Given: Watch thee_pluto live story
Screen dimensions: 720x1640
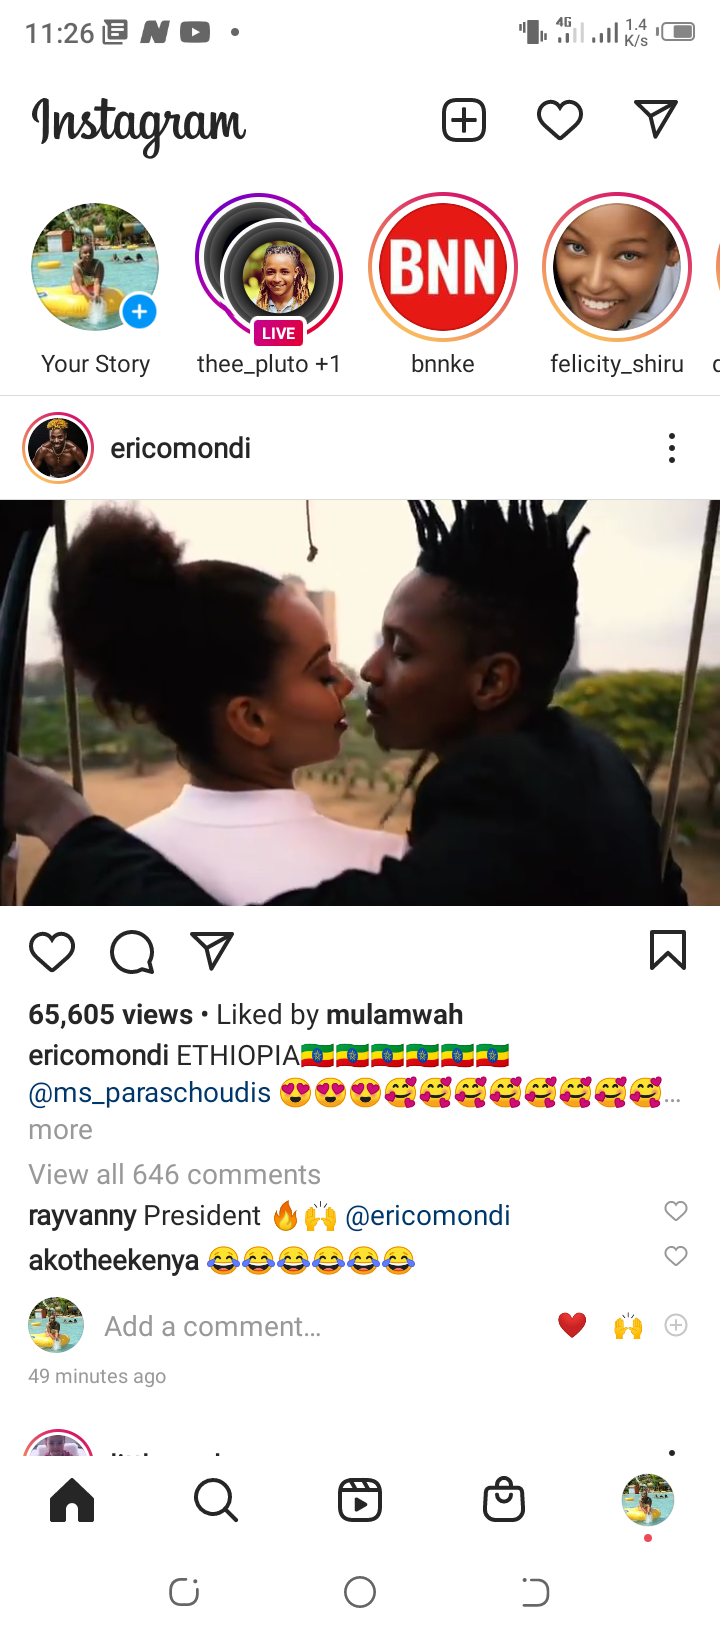Looking at the screenshot, I should click(269, 268).
